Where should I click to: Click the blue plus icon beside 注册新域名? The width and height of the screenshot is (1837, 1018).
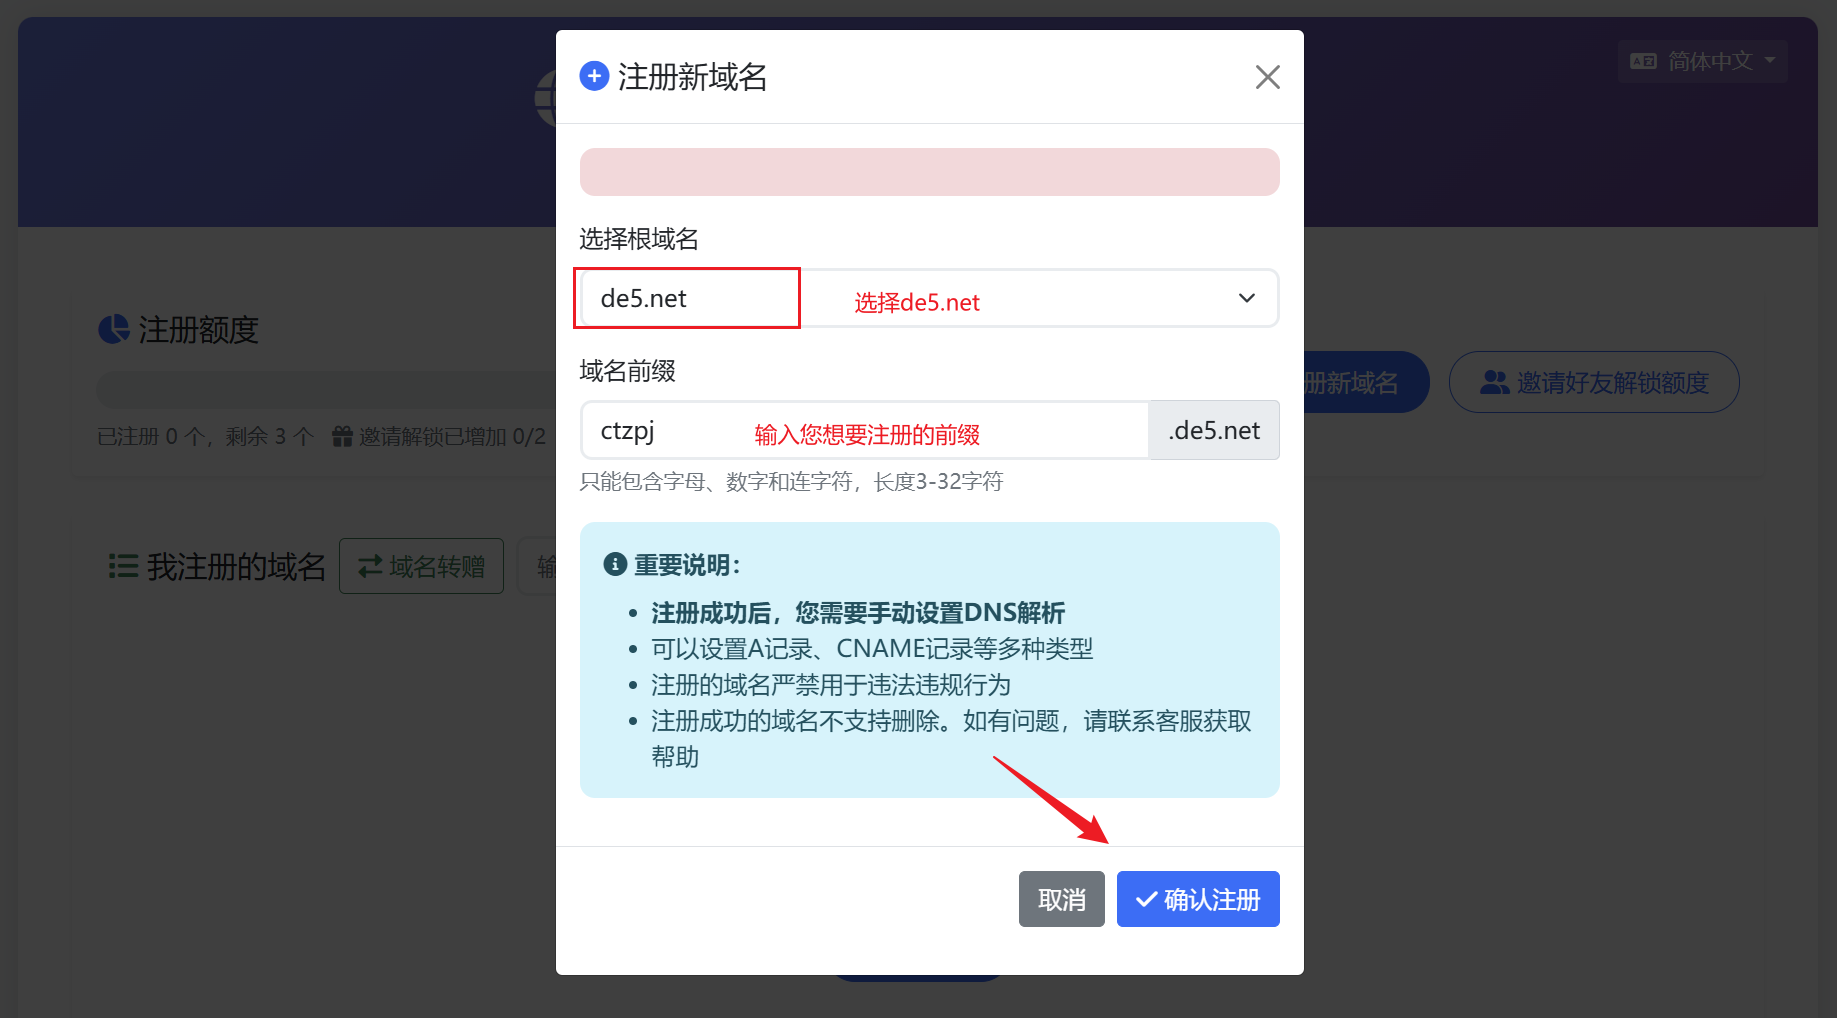point(594,76)
